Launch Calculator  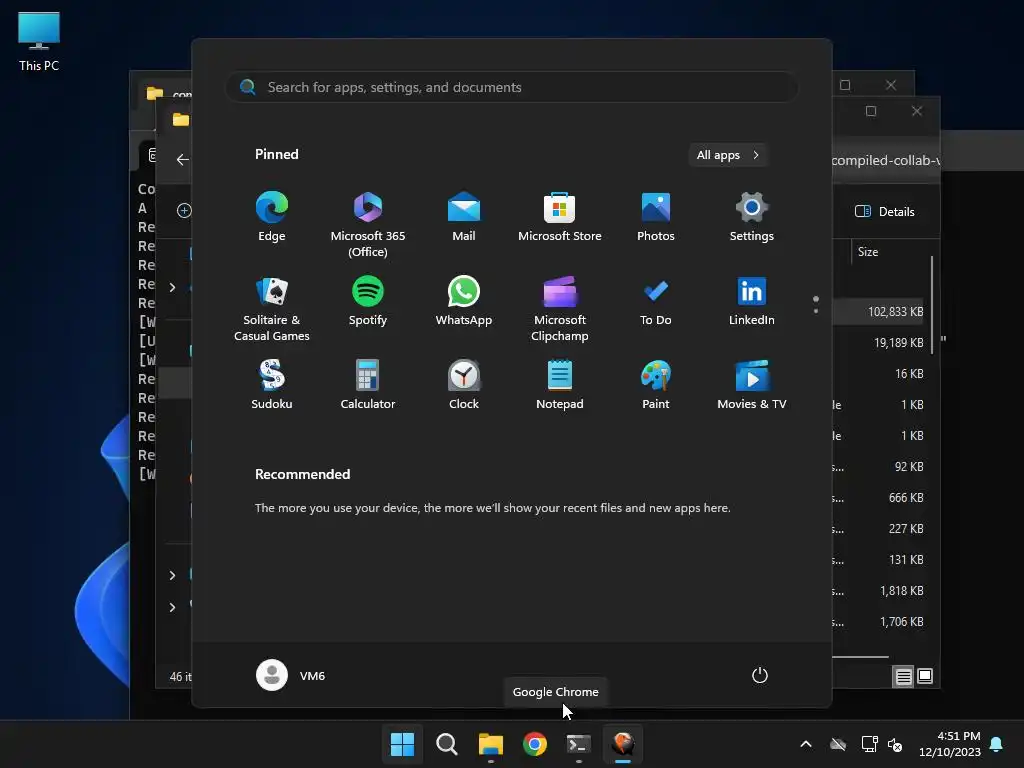pyautogui.click(x=368, y=385)
